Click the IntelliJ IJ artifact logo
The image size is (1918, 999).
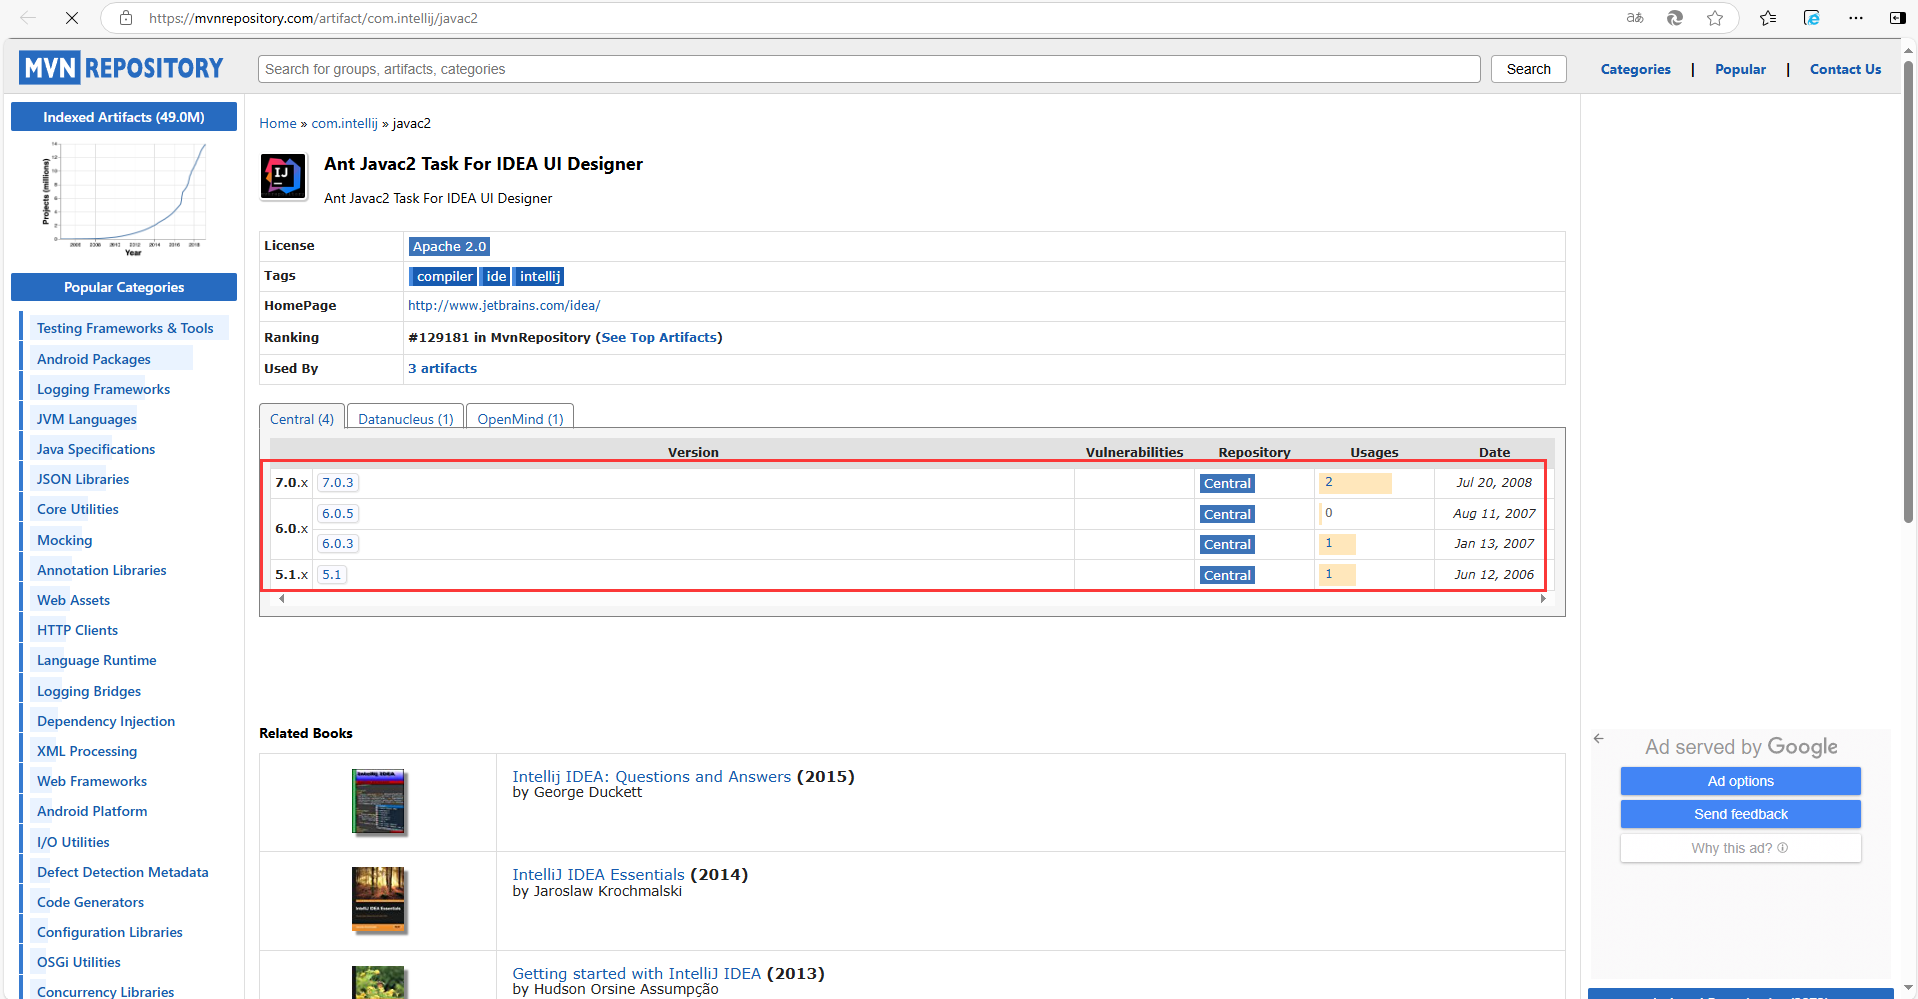click(283, 176)
